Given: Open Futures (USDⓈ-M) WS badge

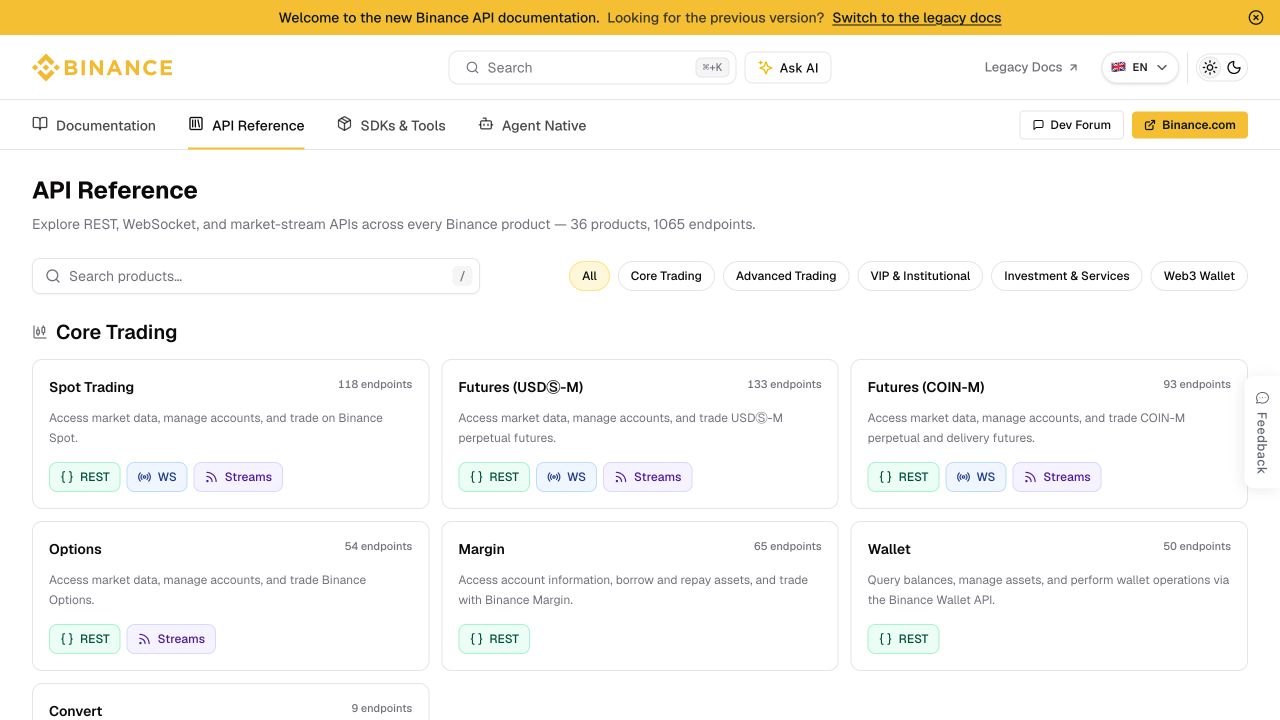Looking at the screenshot, I should click(566, 477).
